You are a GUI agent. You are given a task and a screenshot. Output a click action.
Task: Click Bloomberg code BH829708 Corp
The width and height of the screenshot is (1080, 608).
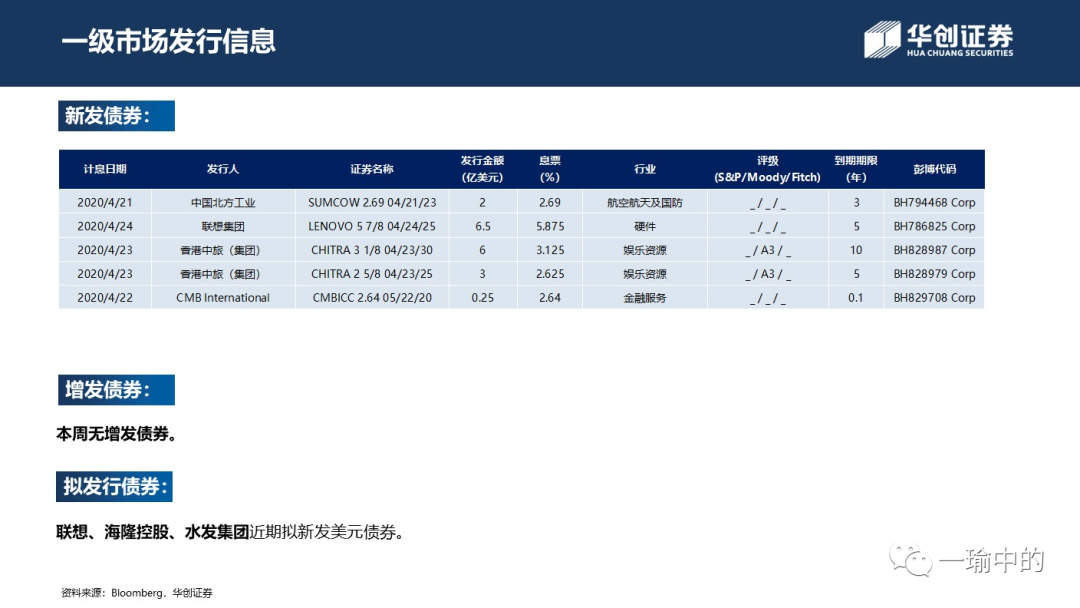tap(935, 297)
